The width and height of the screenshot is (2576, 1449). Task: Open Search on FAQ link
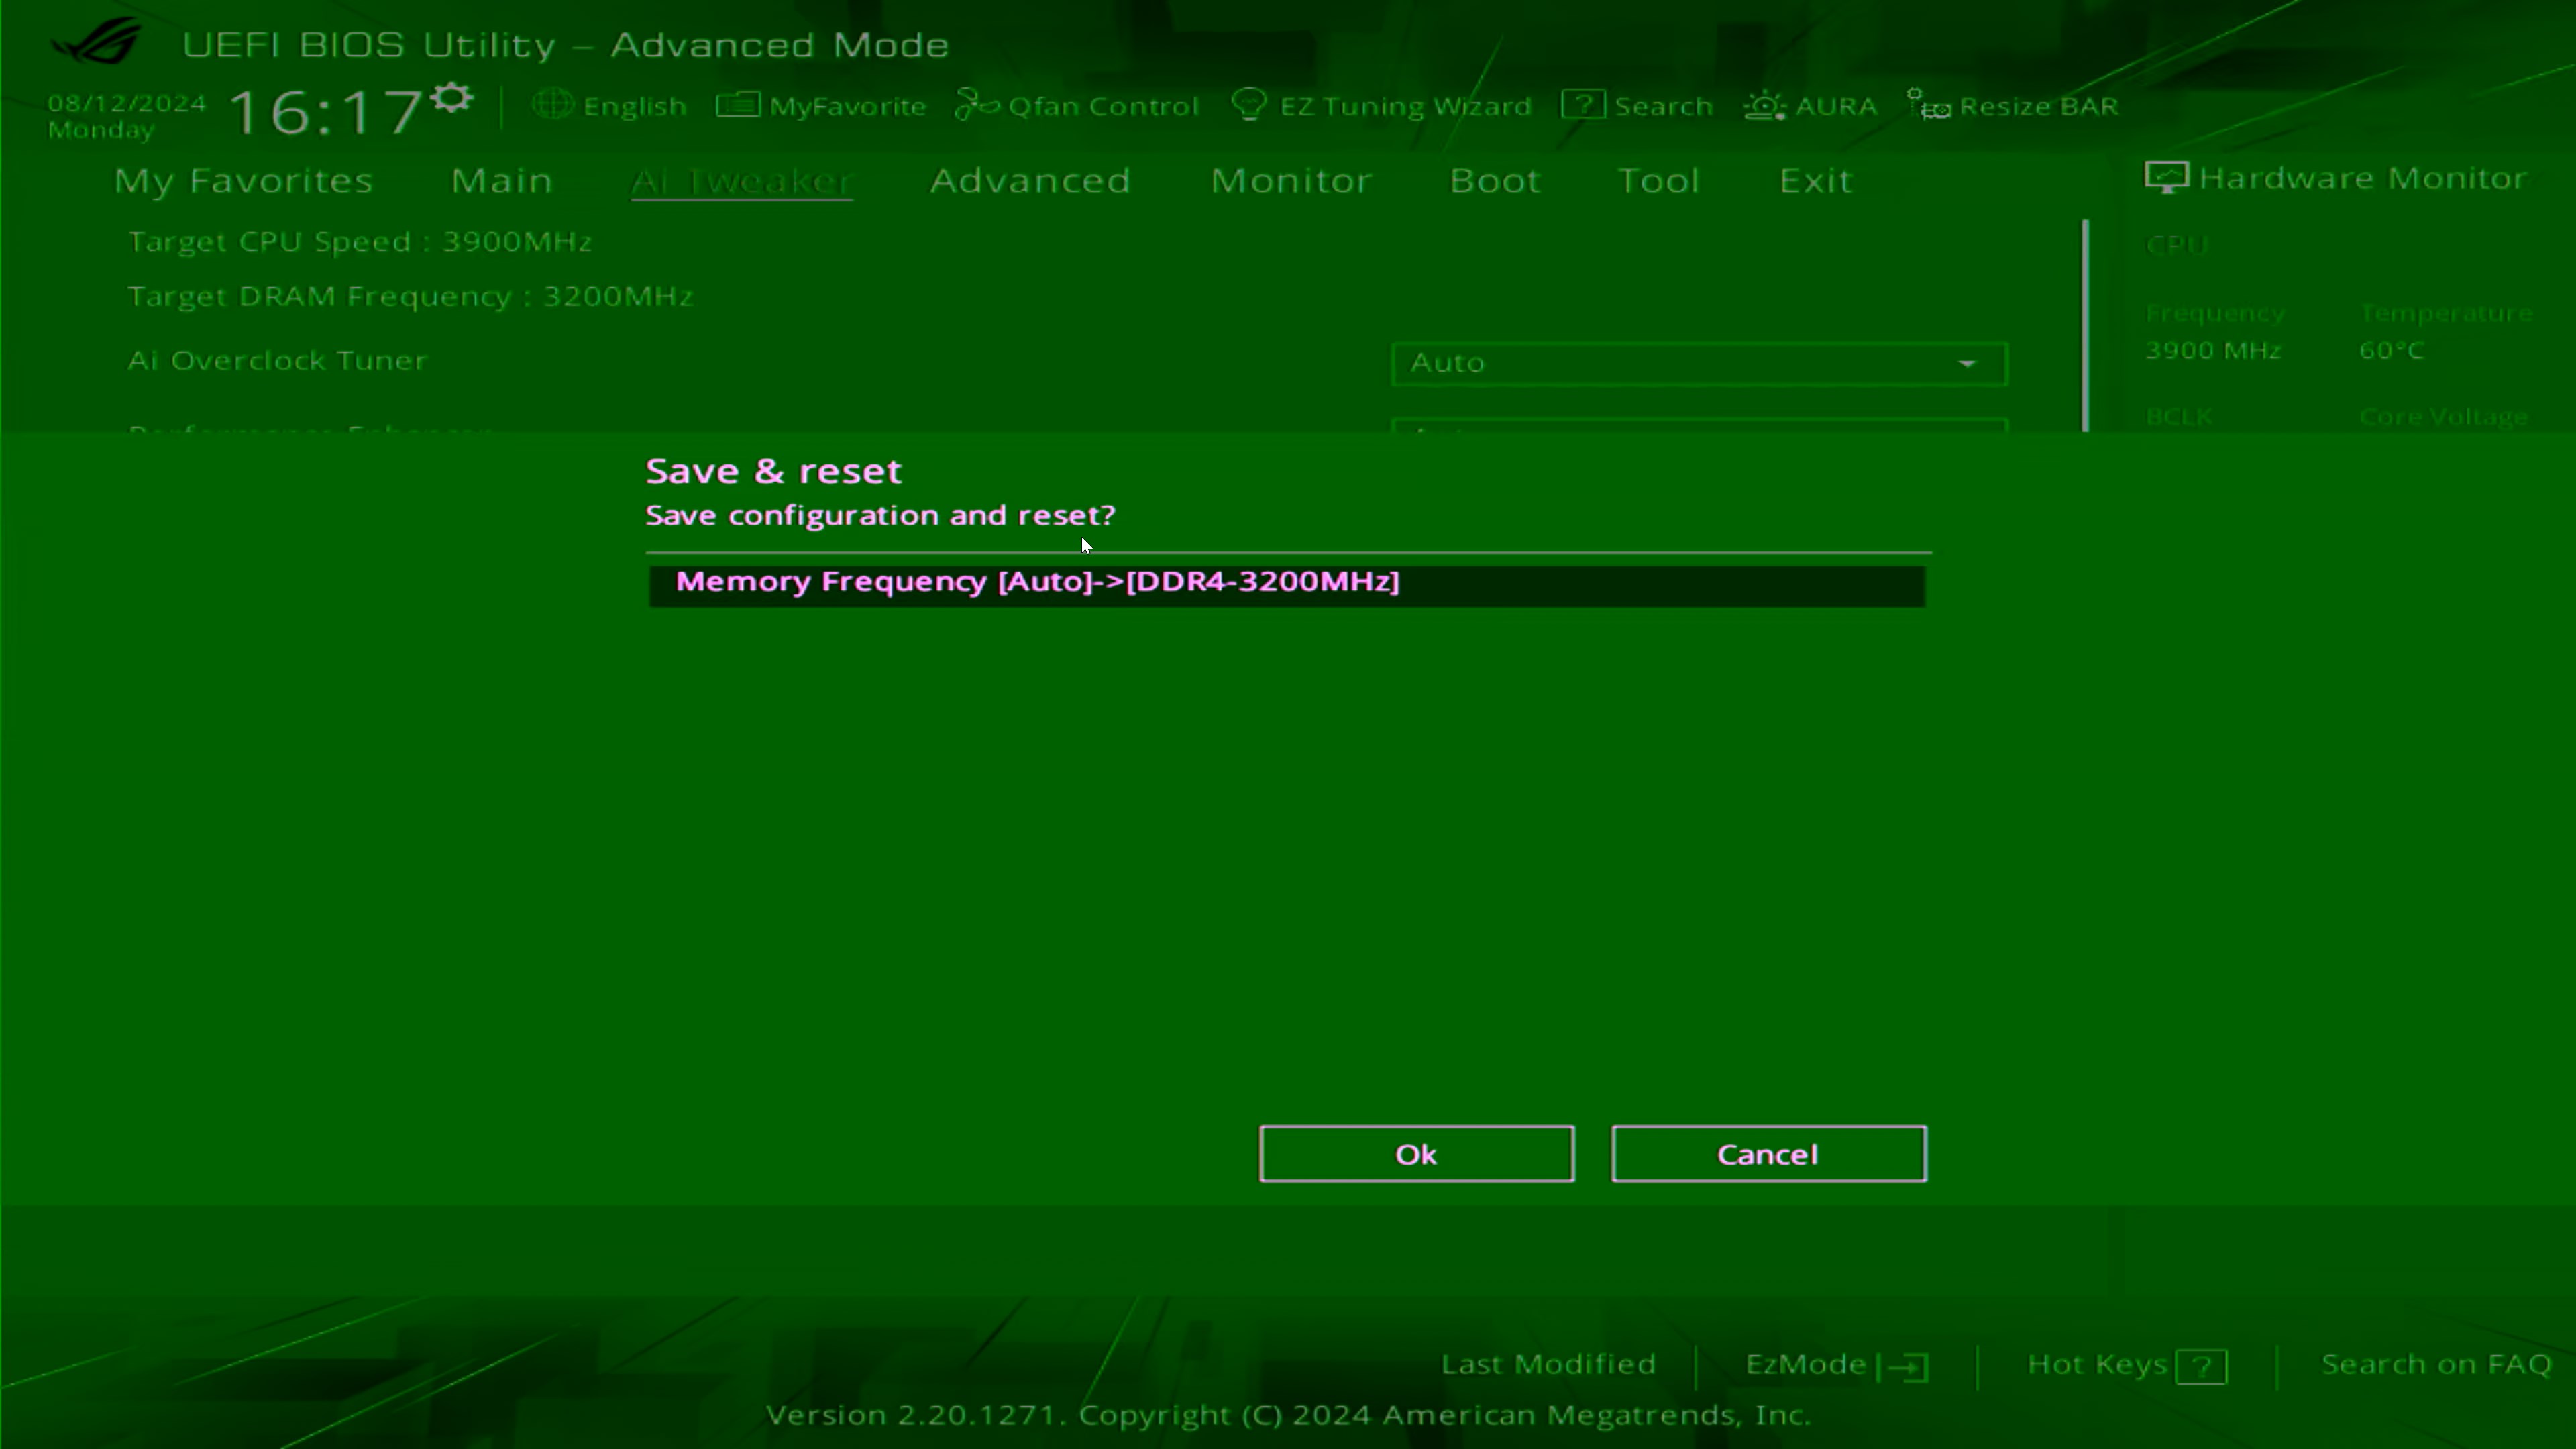(x=2436, y=1364)
